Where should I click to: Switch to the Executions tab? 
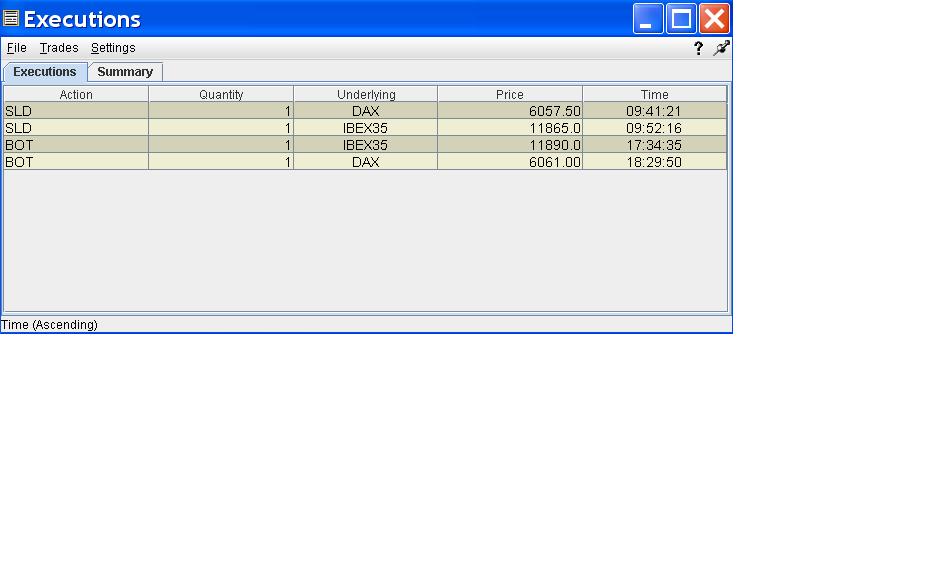click(x=45, y=72)
